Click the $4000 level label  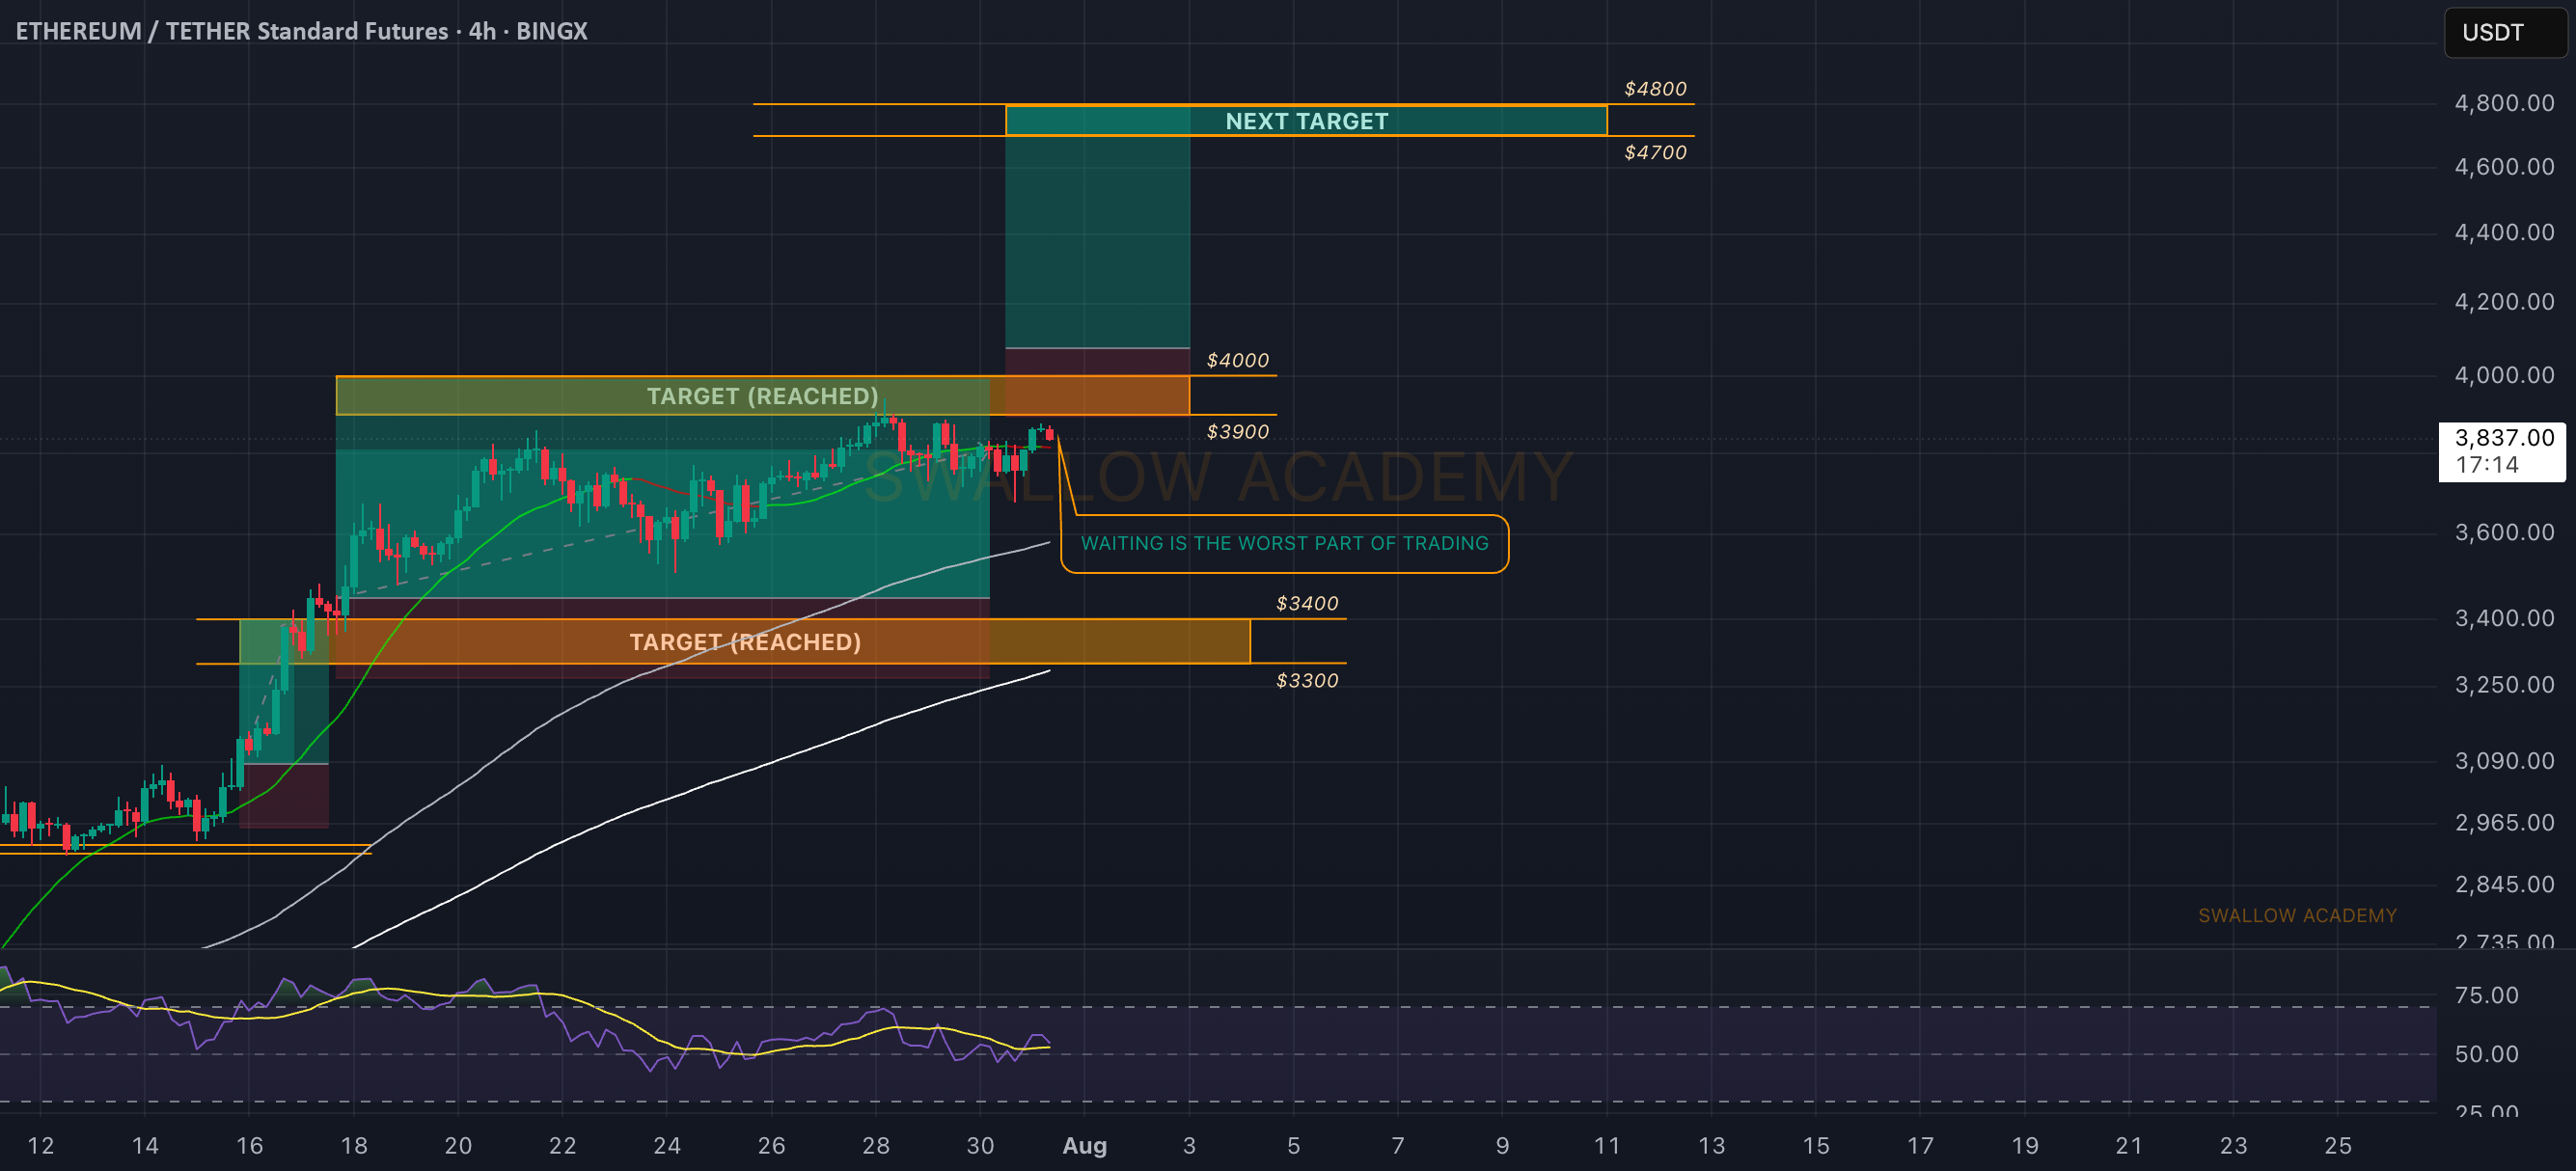[1237, 360]
